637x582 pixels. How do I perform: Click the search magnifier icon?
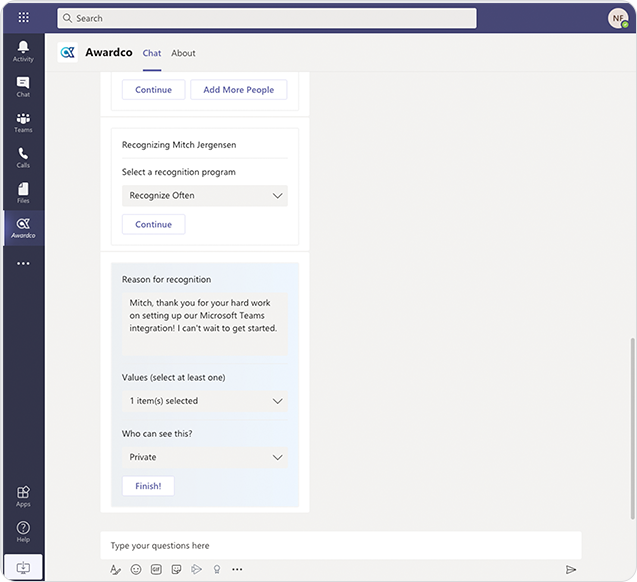[x=67, y=18]
